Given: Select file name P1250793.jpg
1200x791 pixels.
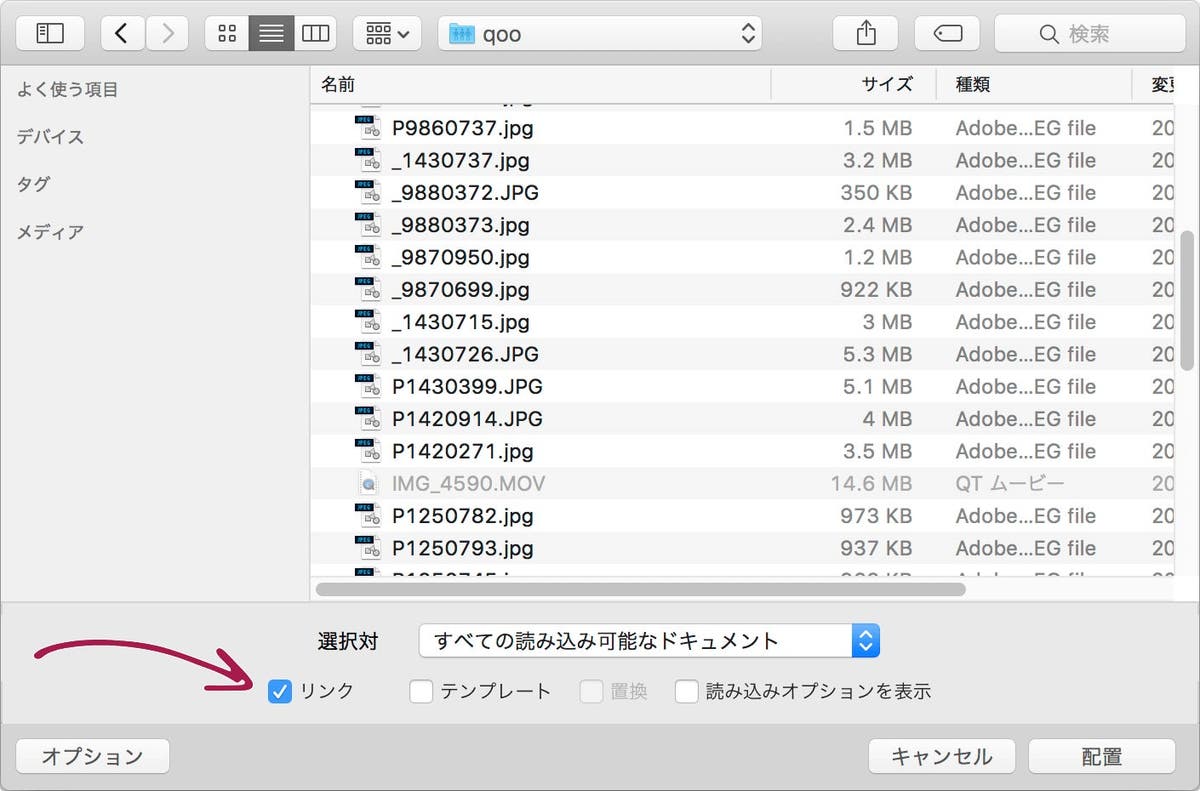Looking at the screenshot, I should pyautogui.click(x=462, y=548).
